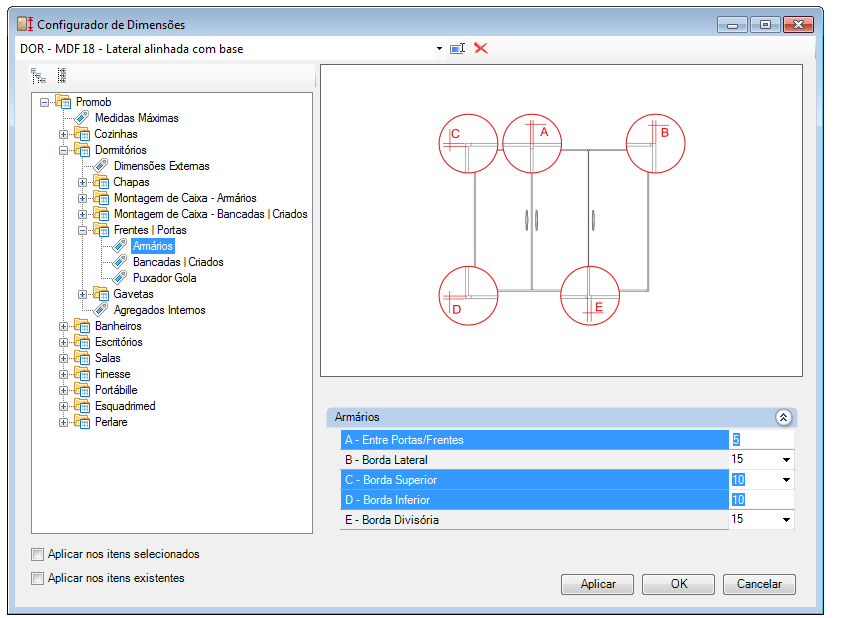The image size is (868, 618).
Task: Select row A - Entre Portas/Frentes
Action: [x=534, y=440]
